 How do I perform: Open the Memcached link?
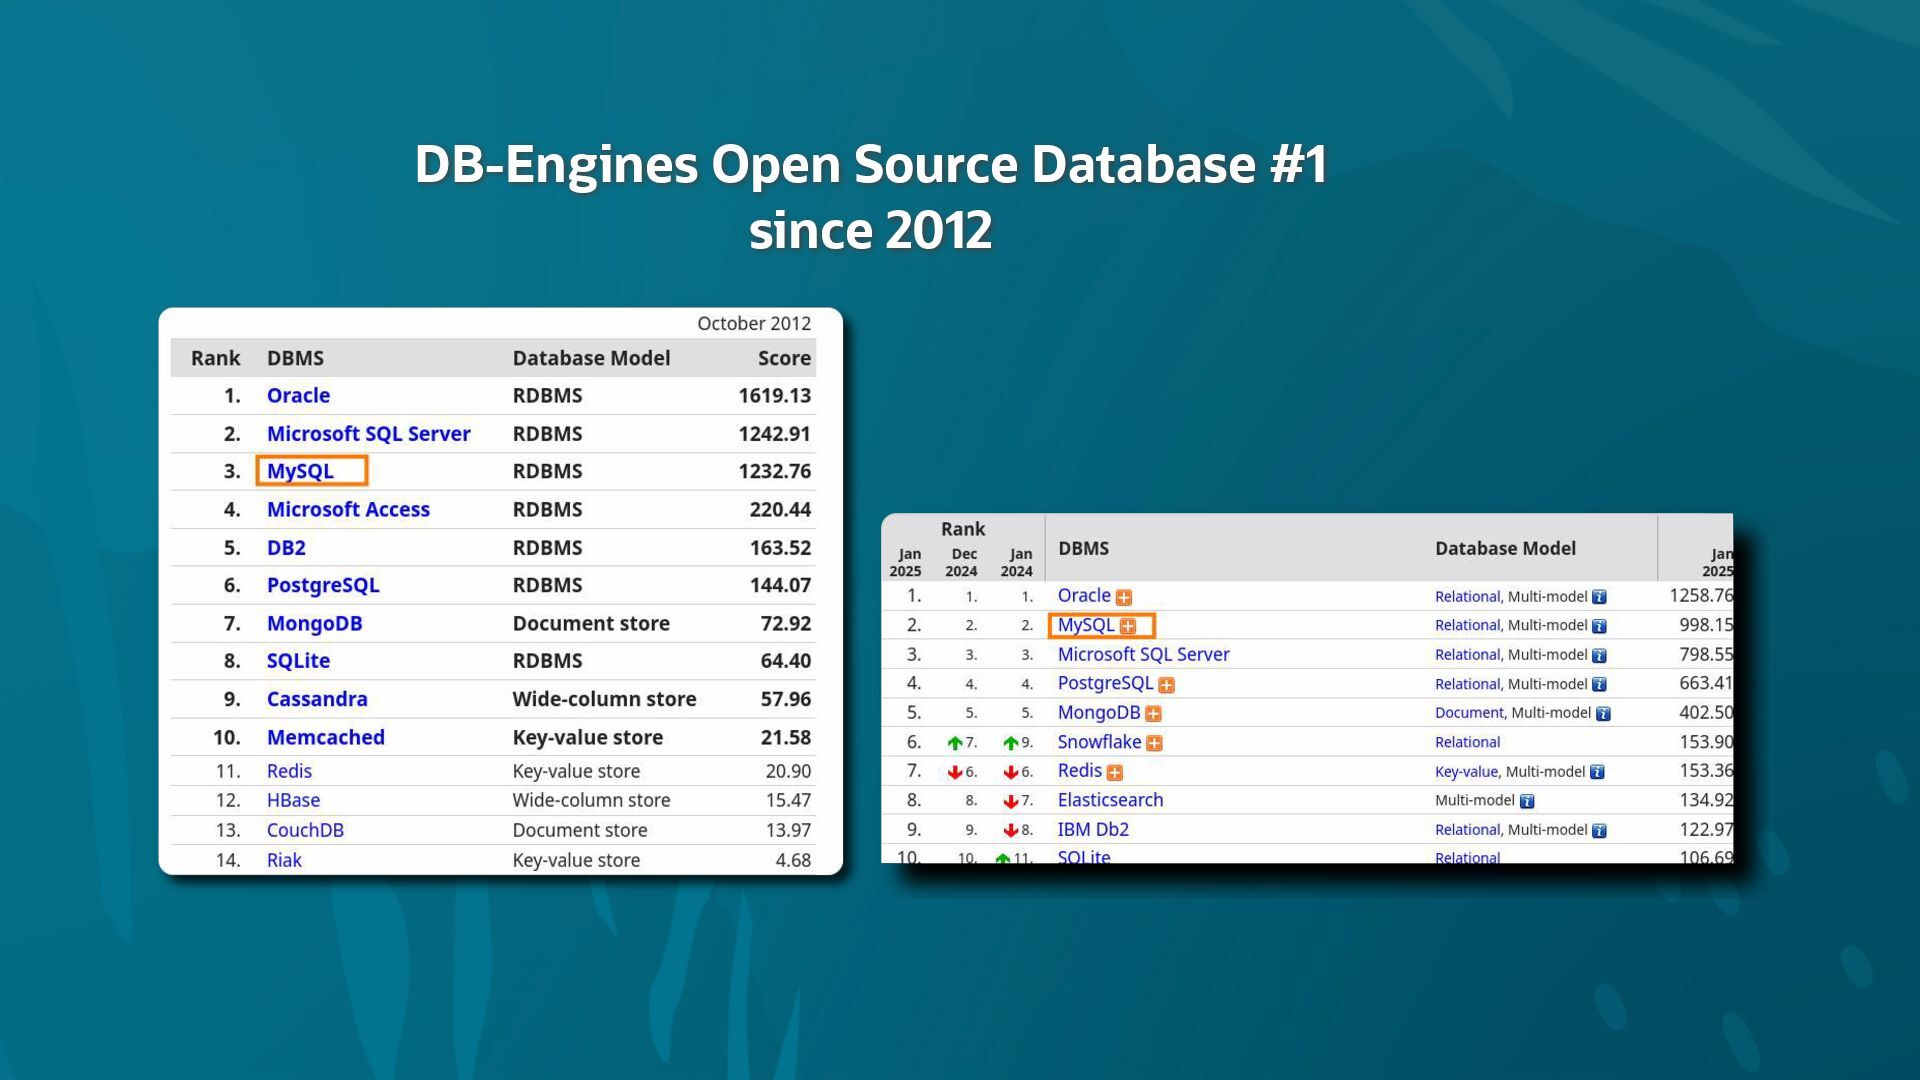tap(325, 737)
